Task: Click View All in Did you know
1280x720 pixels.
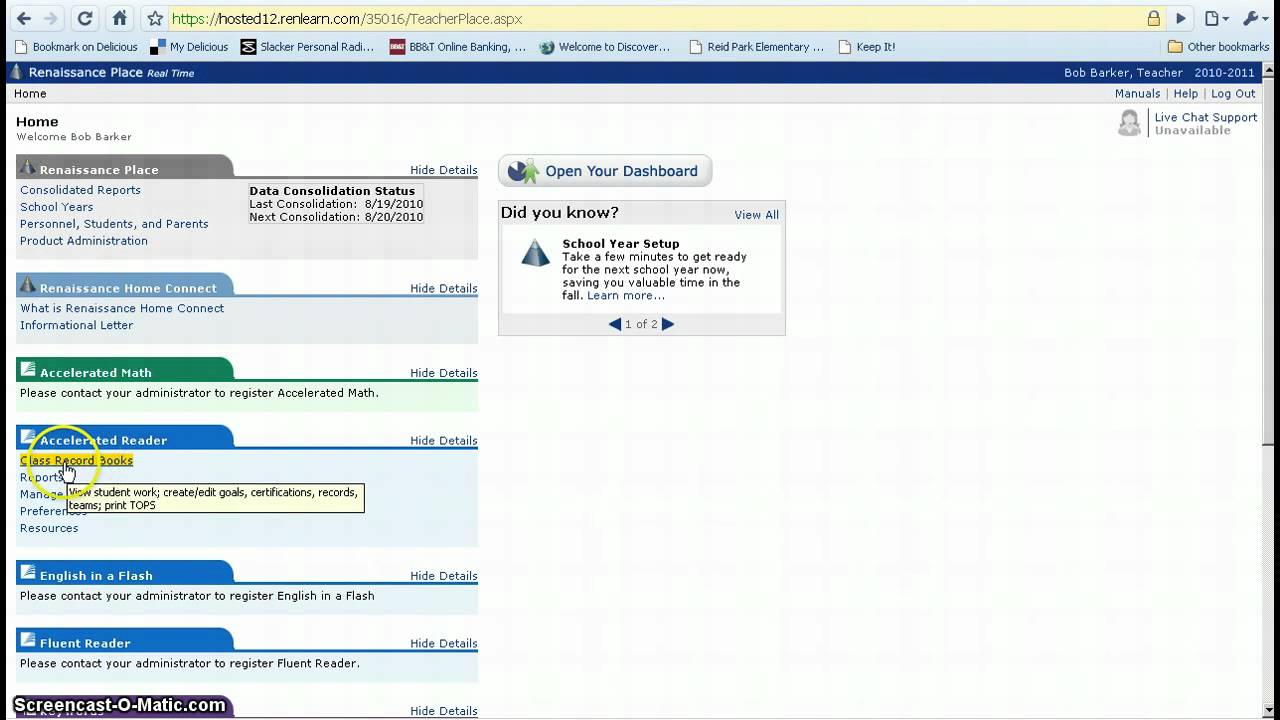Action: point(756,215)
